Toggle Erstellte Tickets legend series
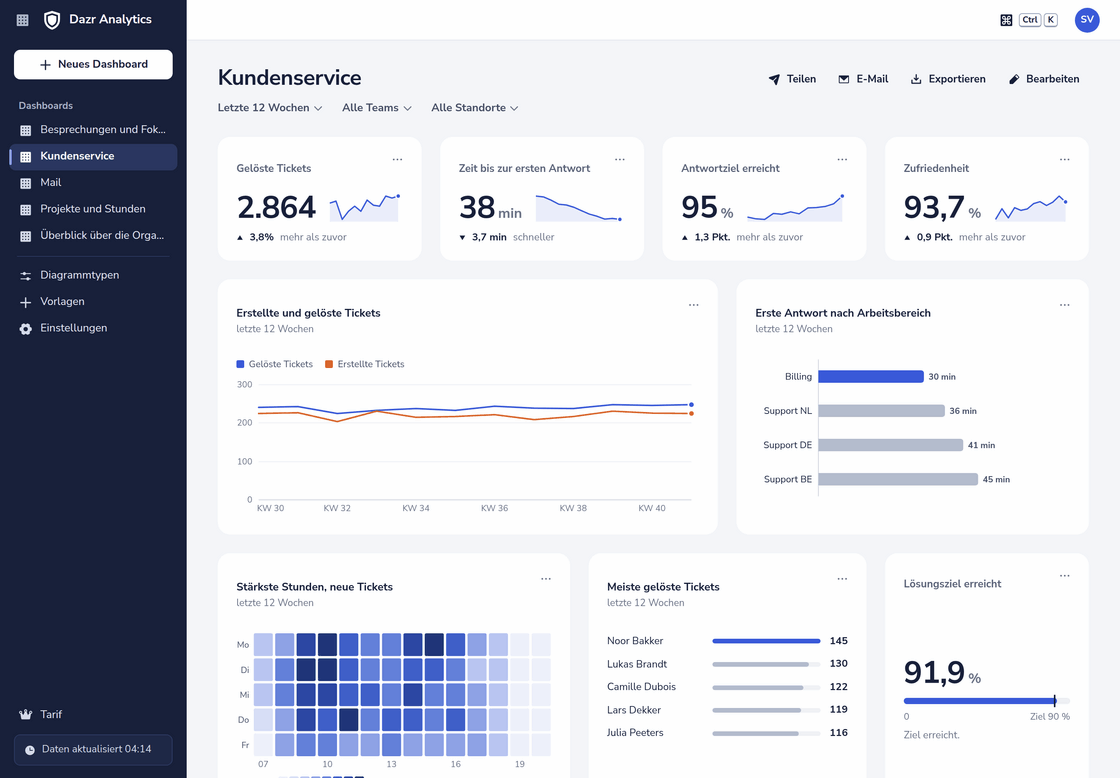The width and height of the screenshot is (1120, 778). tap(364, 364)
